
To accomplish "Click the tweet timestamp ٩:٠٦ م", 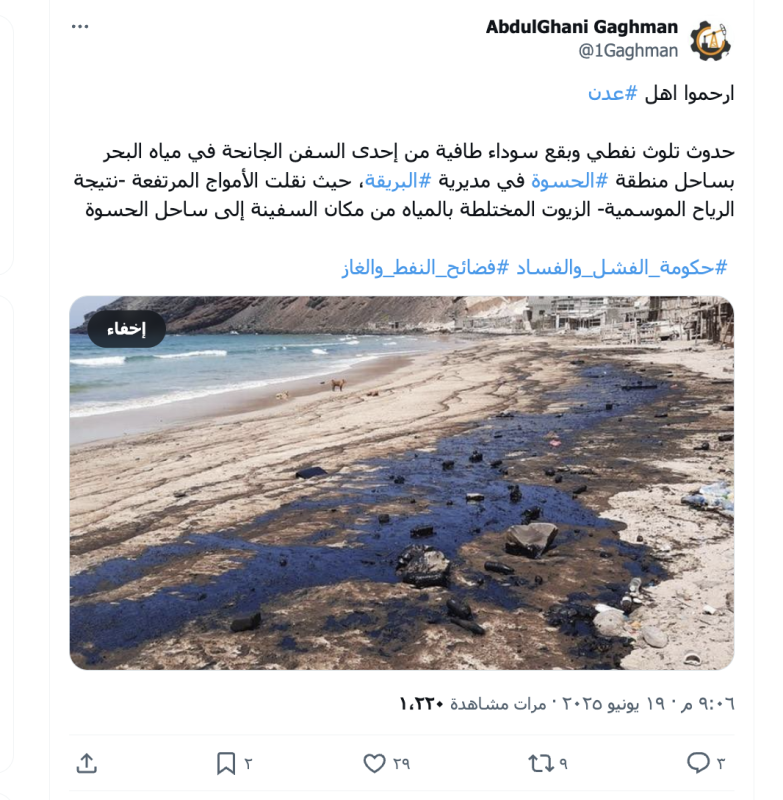I will click(708, 704).
